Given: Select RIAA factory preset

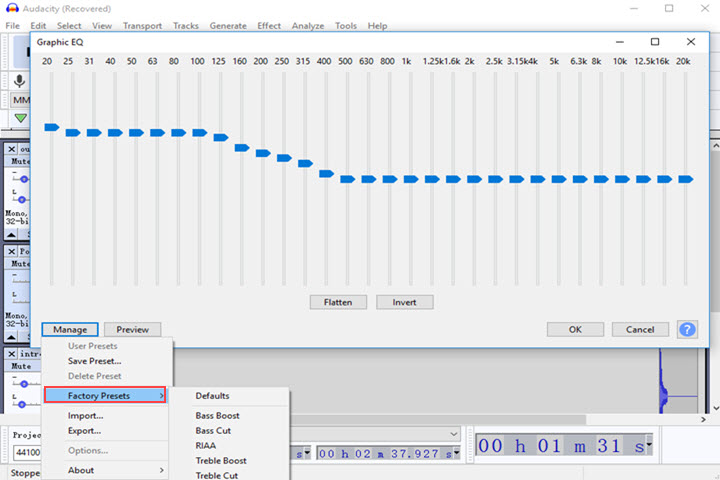Looking at the screenshot, I should click(205, 446).
